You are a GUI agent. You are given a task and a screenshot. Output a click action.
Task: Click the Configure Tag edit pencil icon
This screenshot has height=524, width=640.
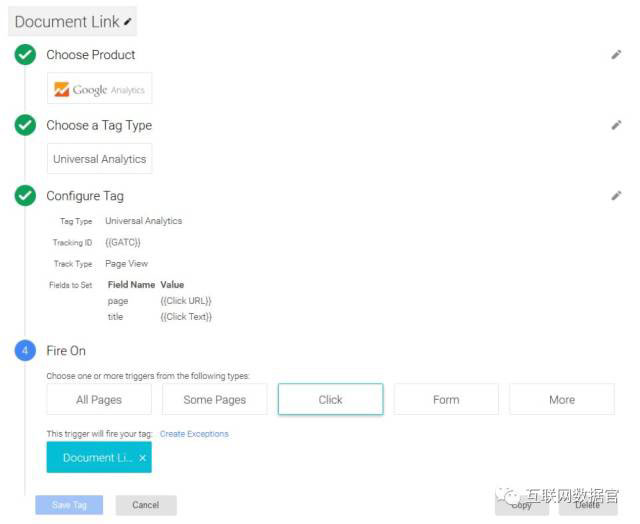[616, 196]
